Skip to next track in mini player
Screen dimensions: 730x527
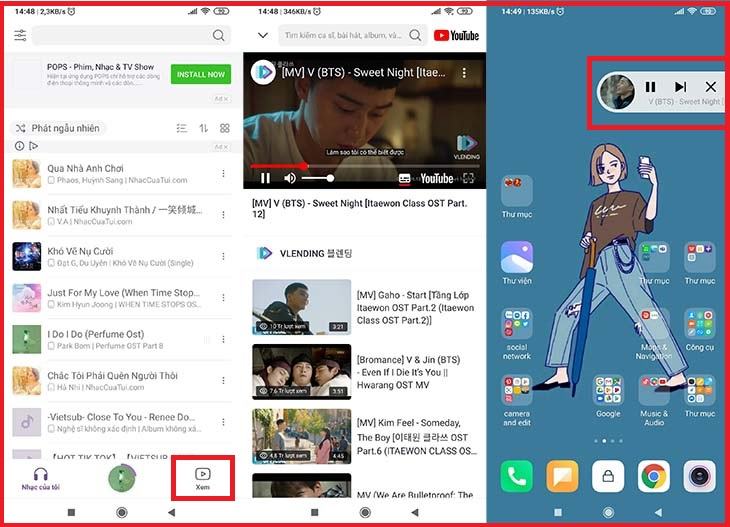coord(681,87)
